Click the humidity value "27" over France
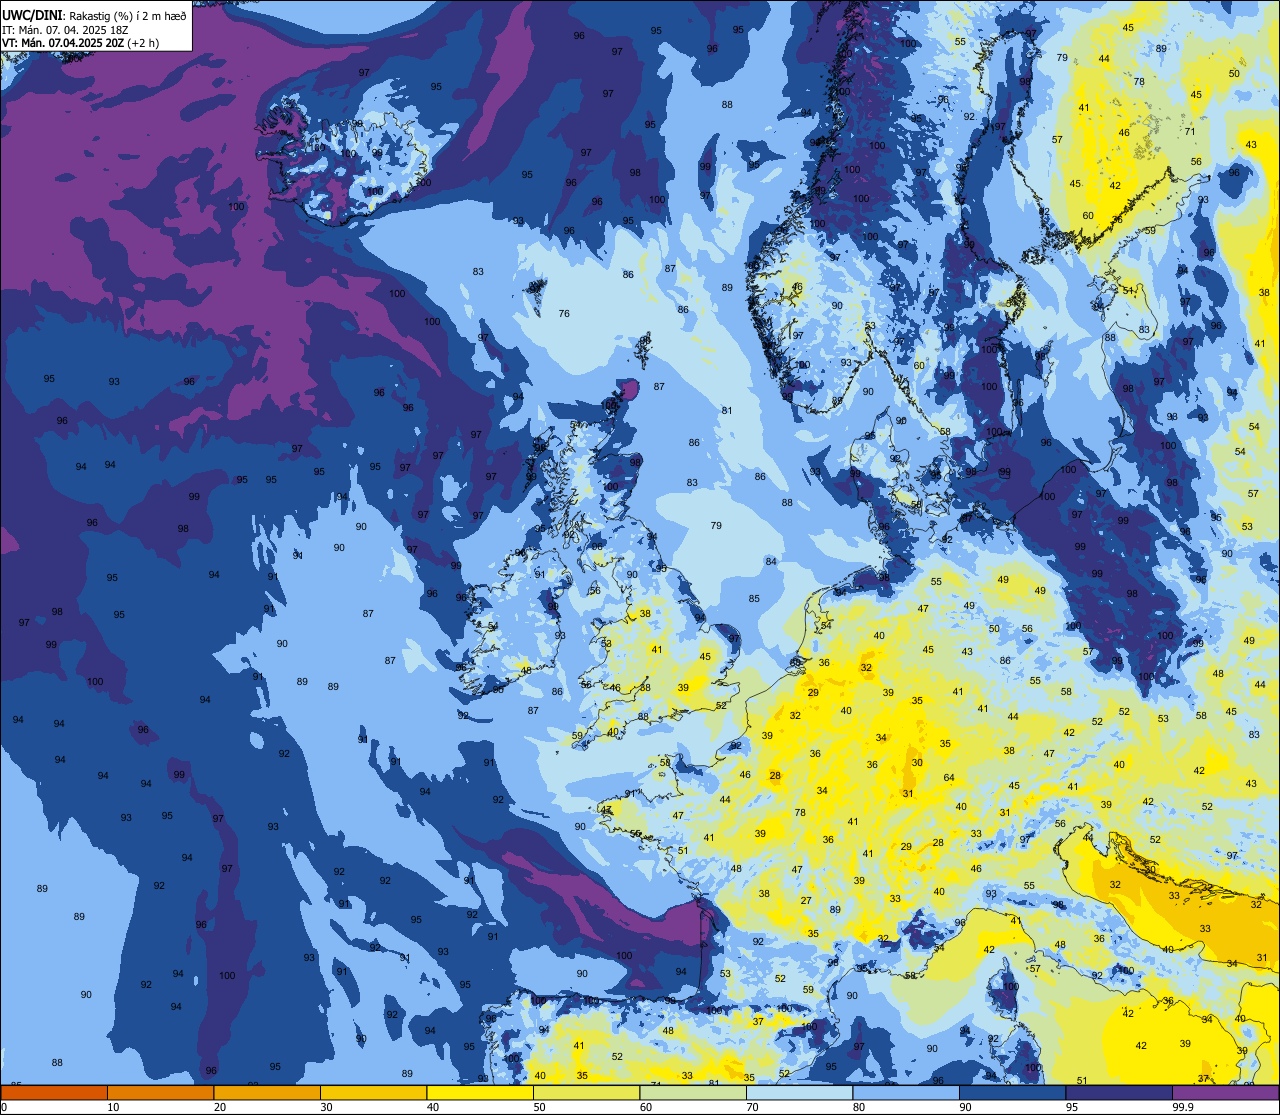Screen dimensions: 1280x1115 (x=806, y=900)
